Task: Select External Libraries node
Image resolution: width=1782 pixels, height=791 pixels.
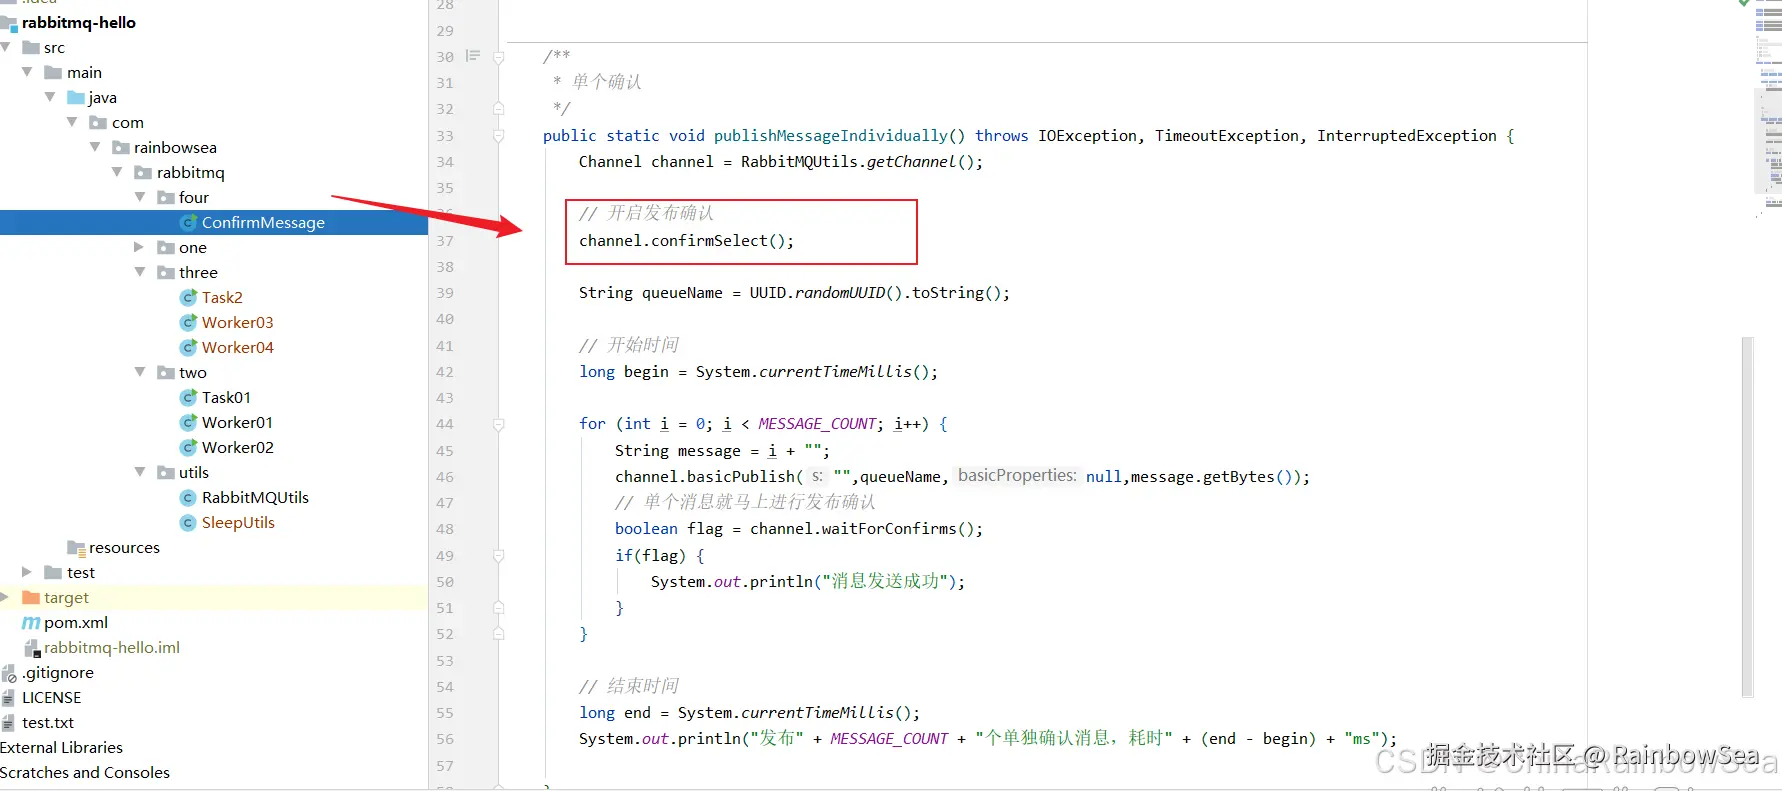Action: pyautogui.click(x=61, y=747)
